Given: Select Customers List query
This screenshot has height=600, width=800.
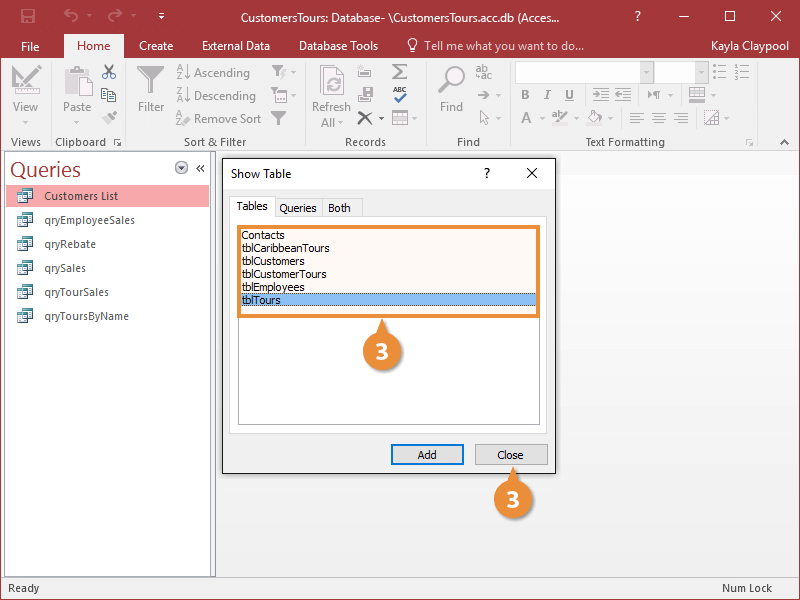Looking at the screenshot, I should [108, 196].
